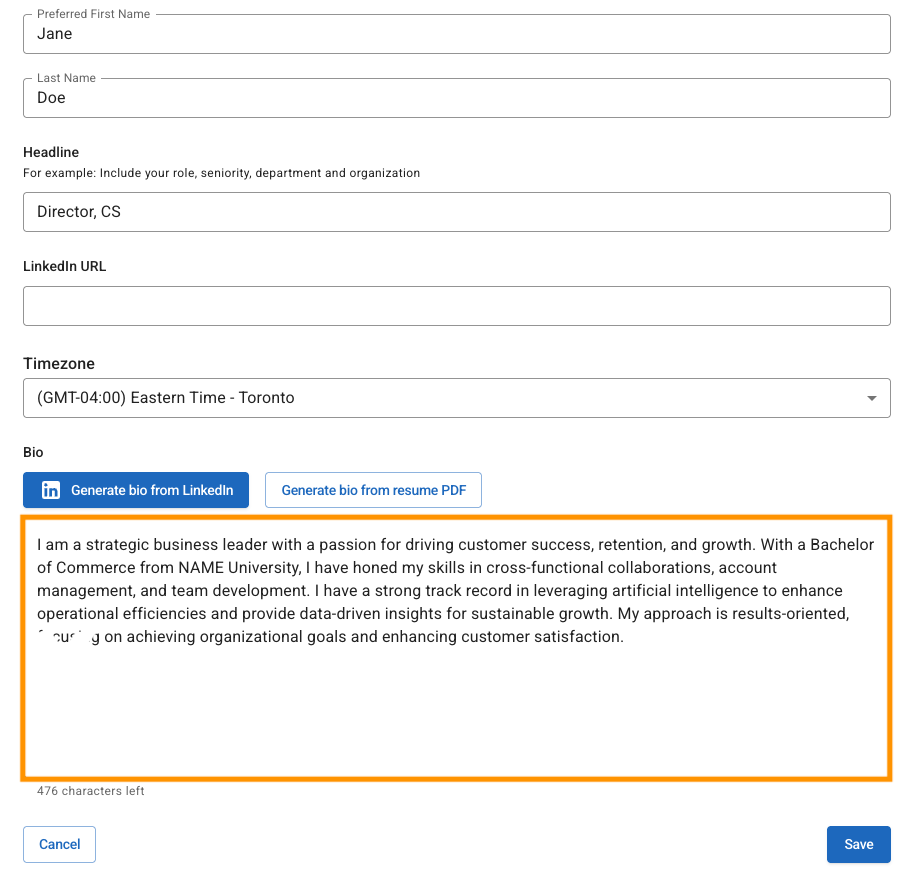The width and height of the screenshot is (917, 876).
Task: Click the 476 characters left counter
Action: click(91, 791)
